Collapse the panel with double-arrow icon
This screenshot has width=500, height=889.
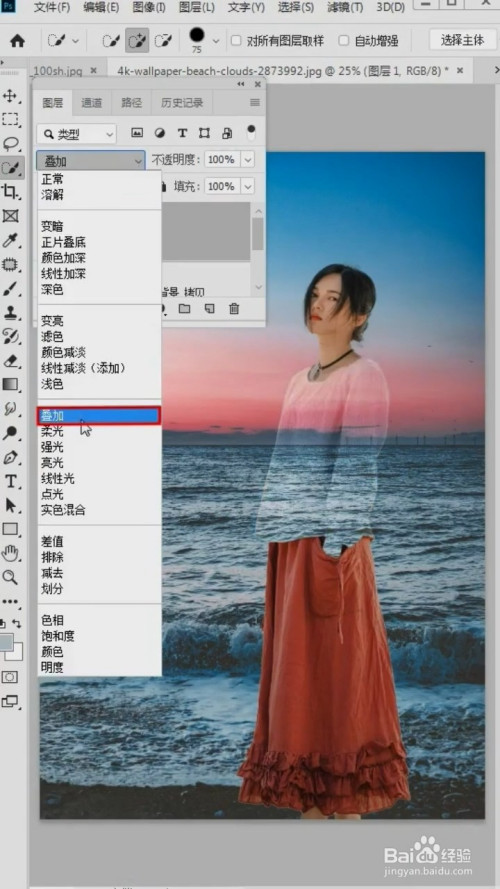(241, 84)
